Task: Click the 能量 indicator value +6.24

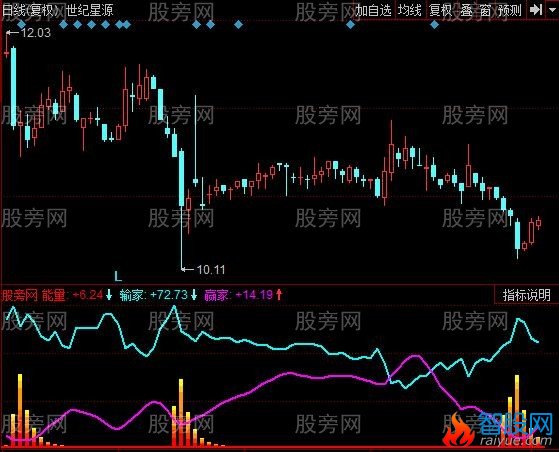Action: pos(88,295)
